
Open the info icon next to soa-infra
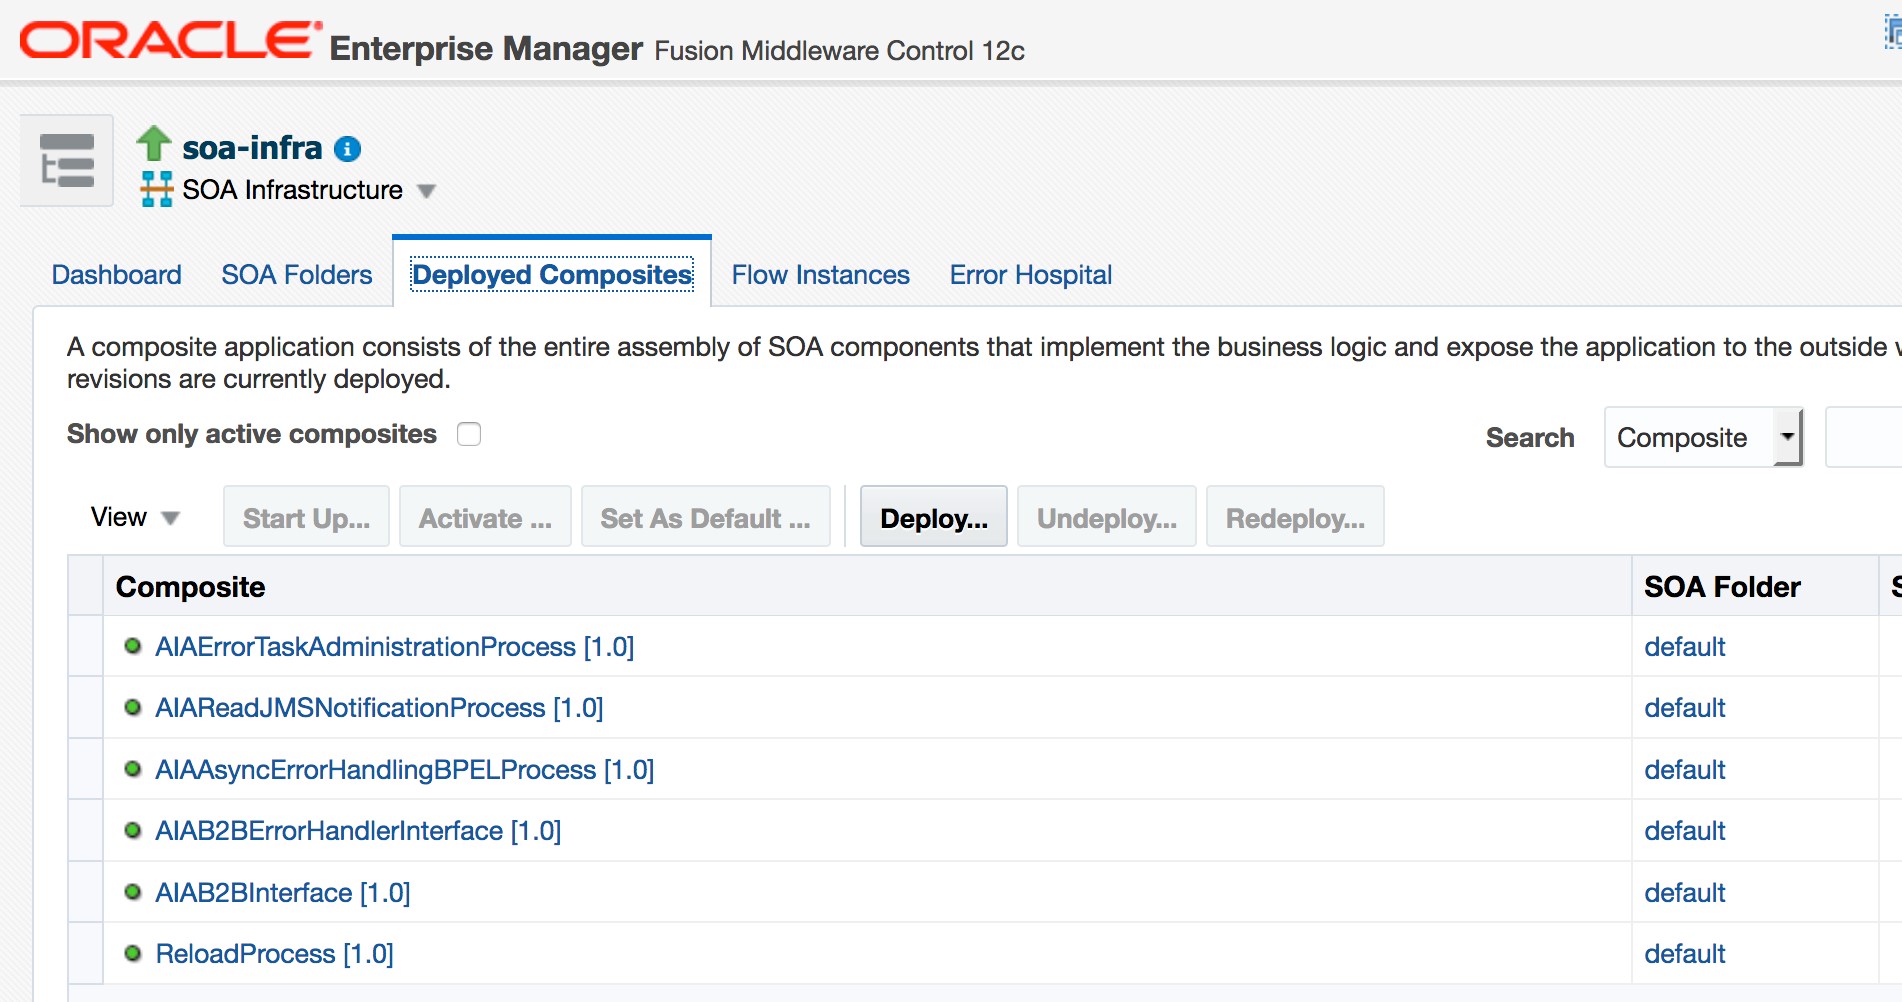(347, 147)
